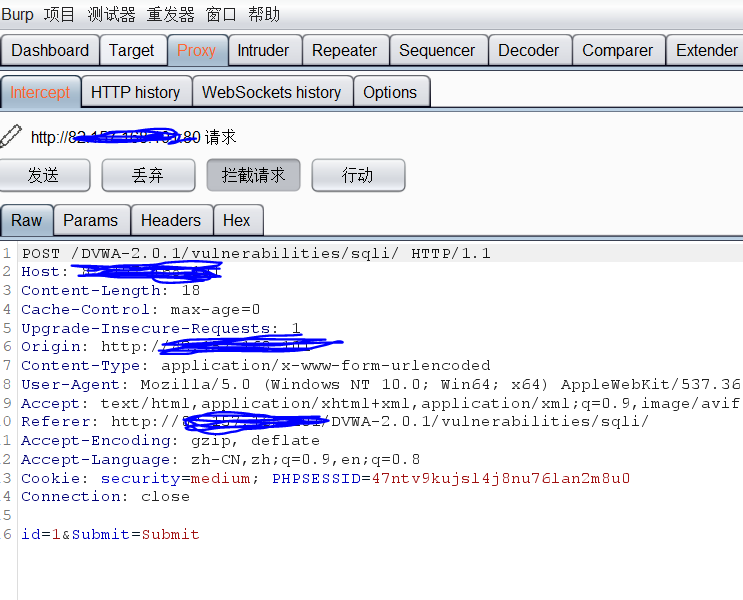The width and height of the screenshot is (743, 600).
Task: Click the id=1&Submit=Submit request body
Action: coord(110,534)
